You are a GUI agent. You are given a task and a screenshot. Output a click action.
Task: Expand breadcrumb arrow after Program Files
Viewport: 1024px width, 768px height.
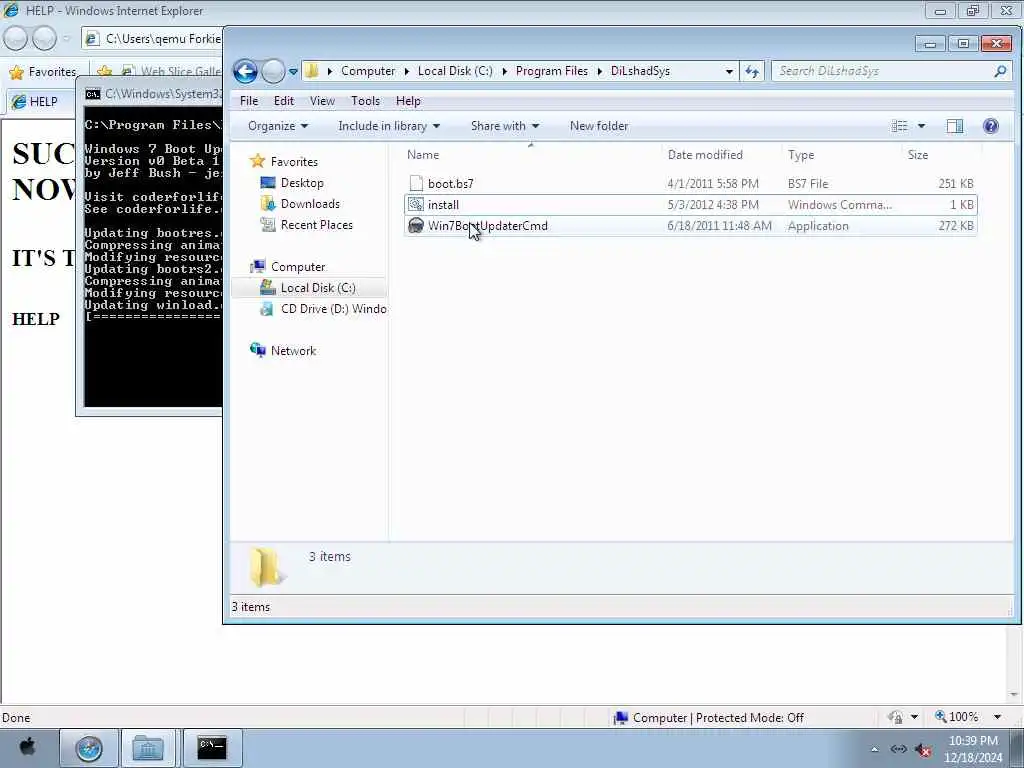point(600,71)
